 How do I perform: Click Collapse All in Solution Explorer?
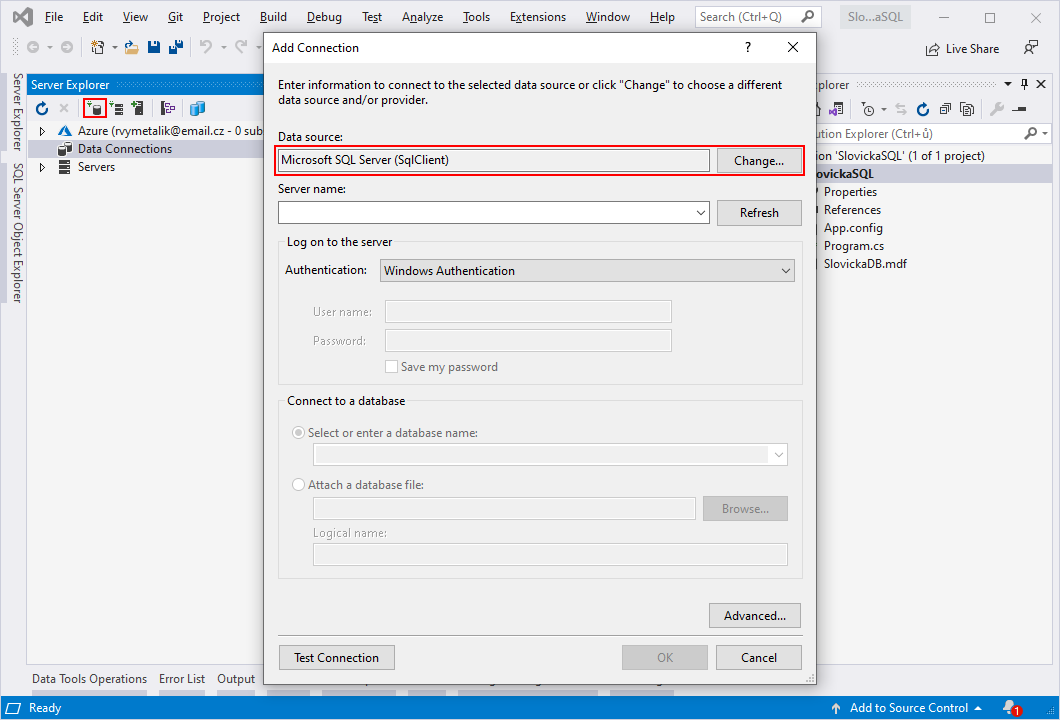click(x=945, y=109)
